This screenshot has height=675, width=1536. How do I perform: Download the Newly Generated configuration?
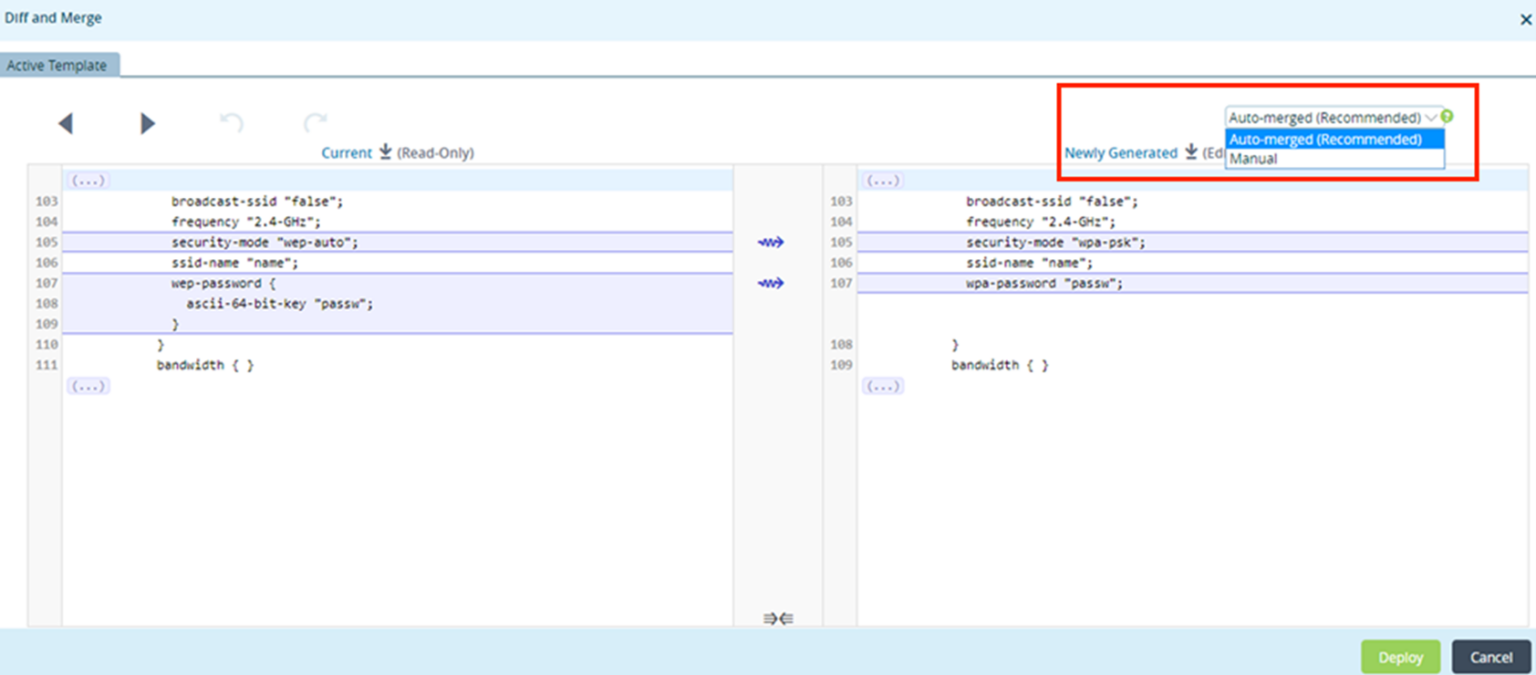tap(1190, 153)
